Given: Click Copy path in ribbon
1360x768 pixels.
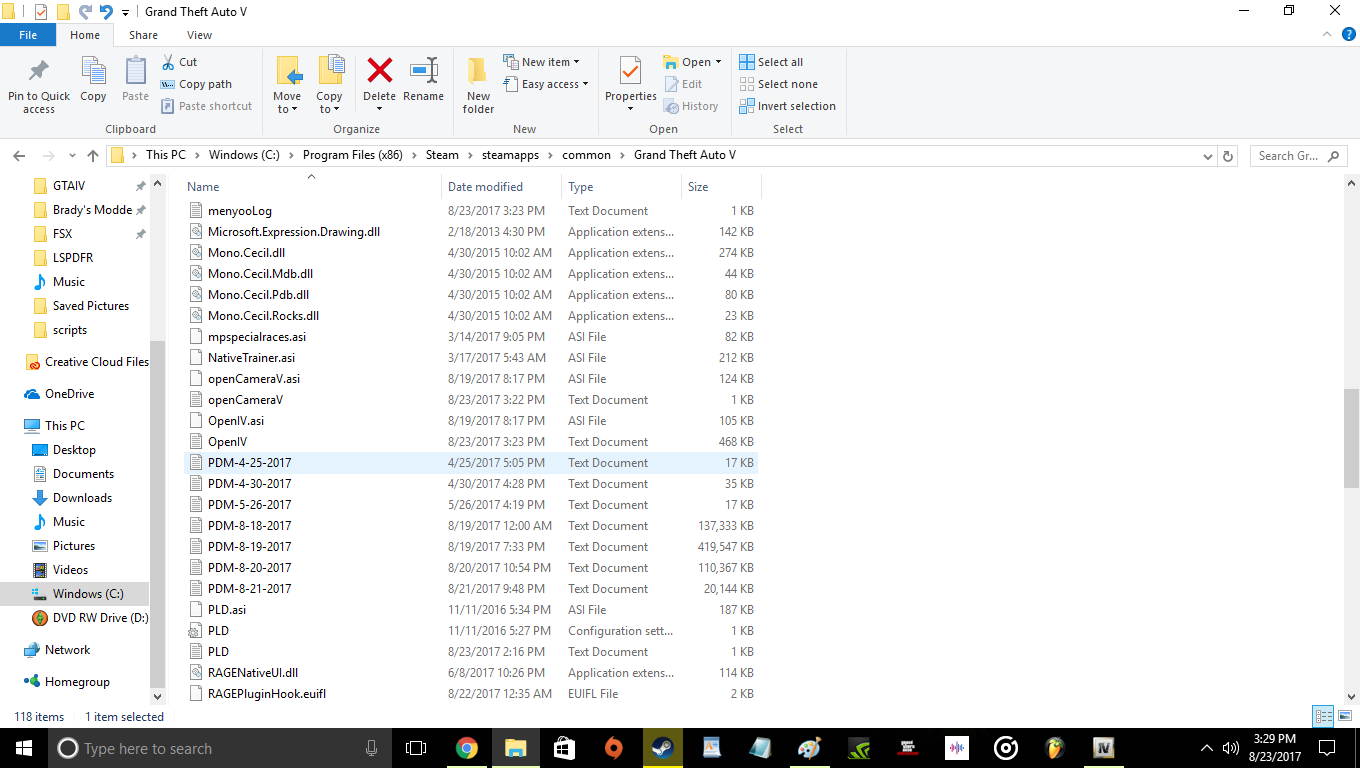Looking at the screenshot, I should coord(196,84).
